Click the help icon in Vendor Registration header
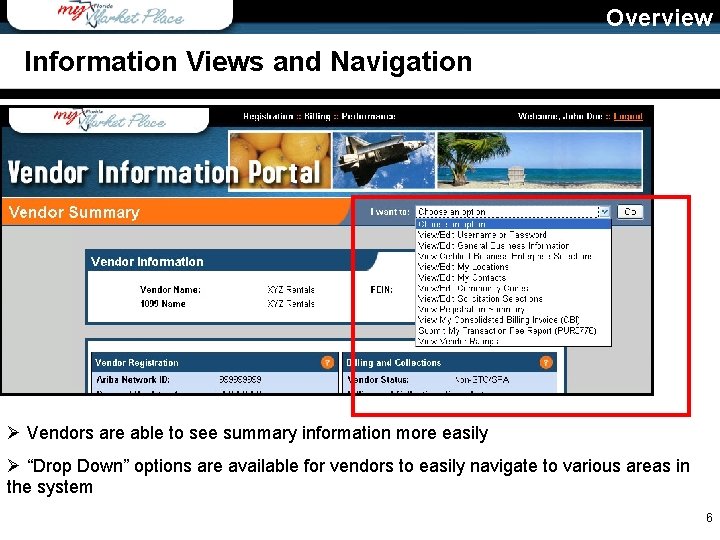The height and width of the screenshot is (540, 720). coord(327,362)
